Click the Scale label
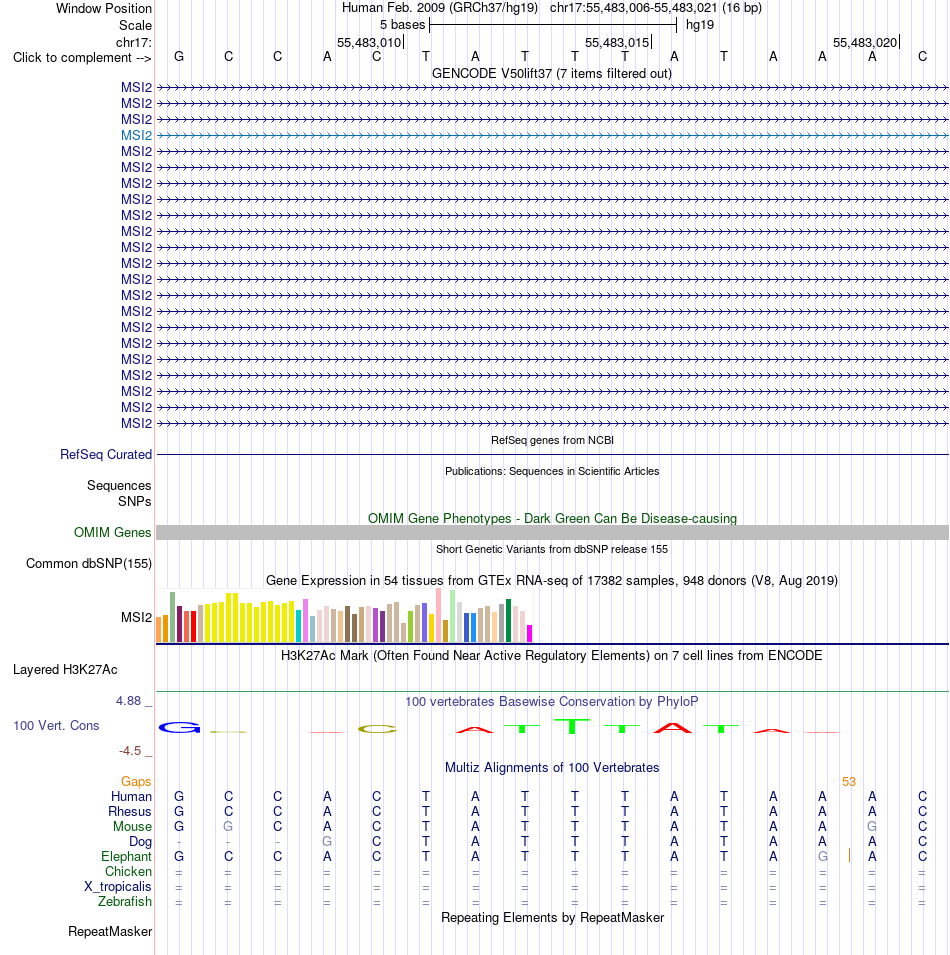This screenshot has height=955, width=950. coord(135,26)
